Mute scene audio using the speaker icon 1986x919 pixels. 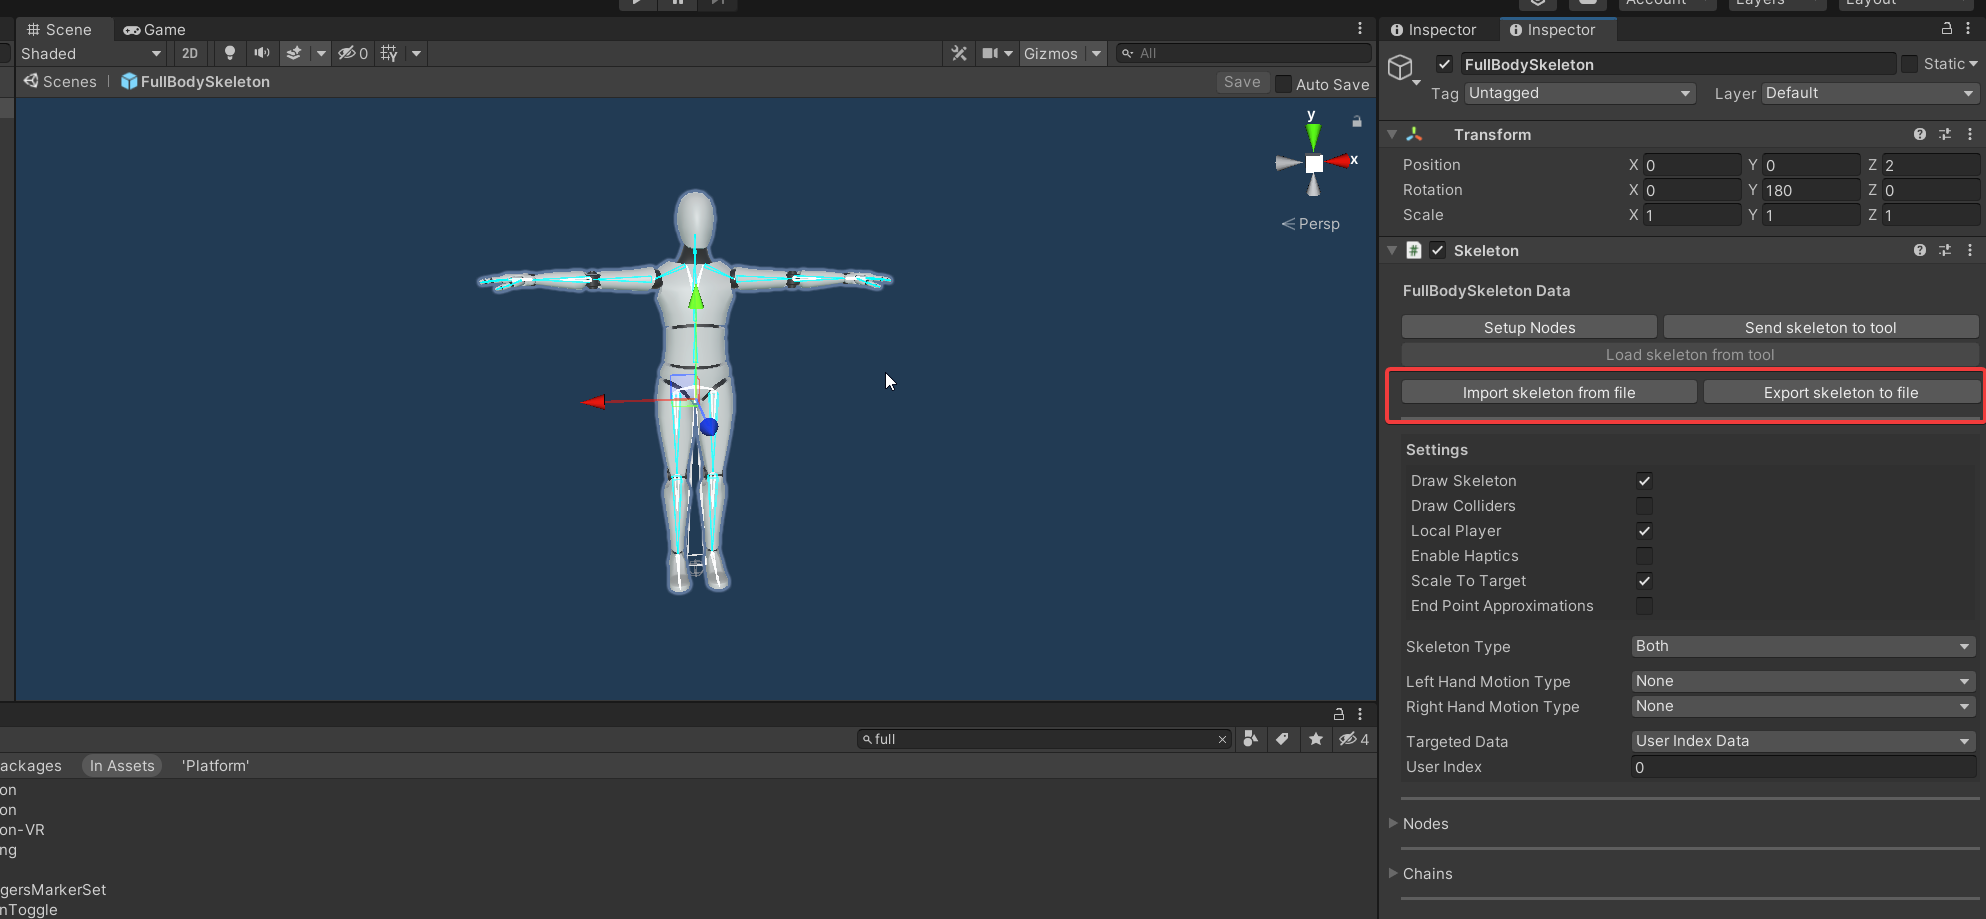(262, 53)
